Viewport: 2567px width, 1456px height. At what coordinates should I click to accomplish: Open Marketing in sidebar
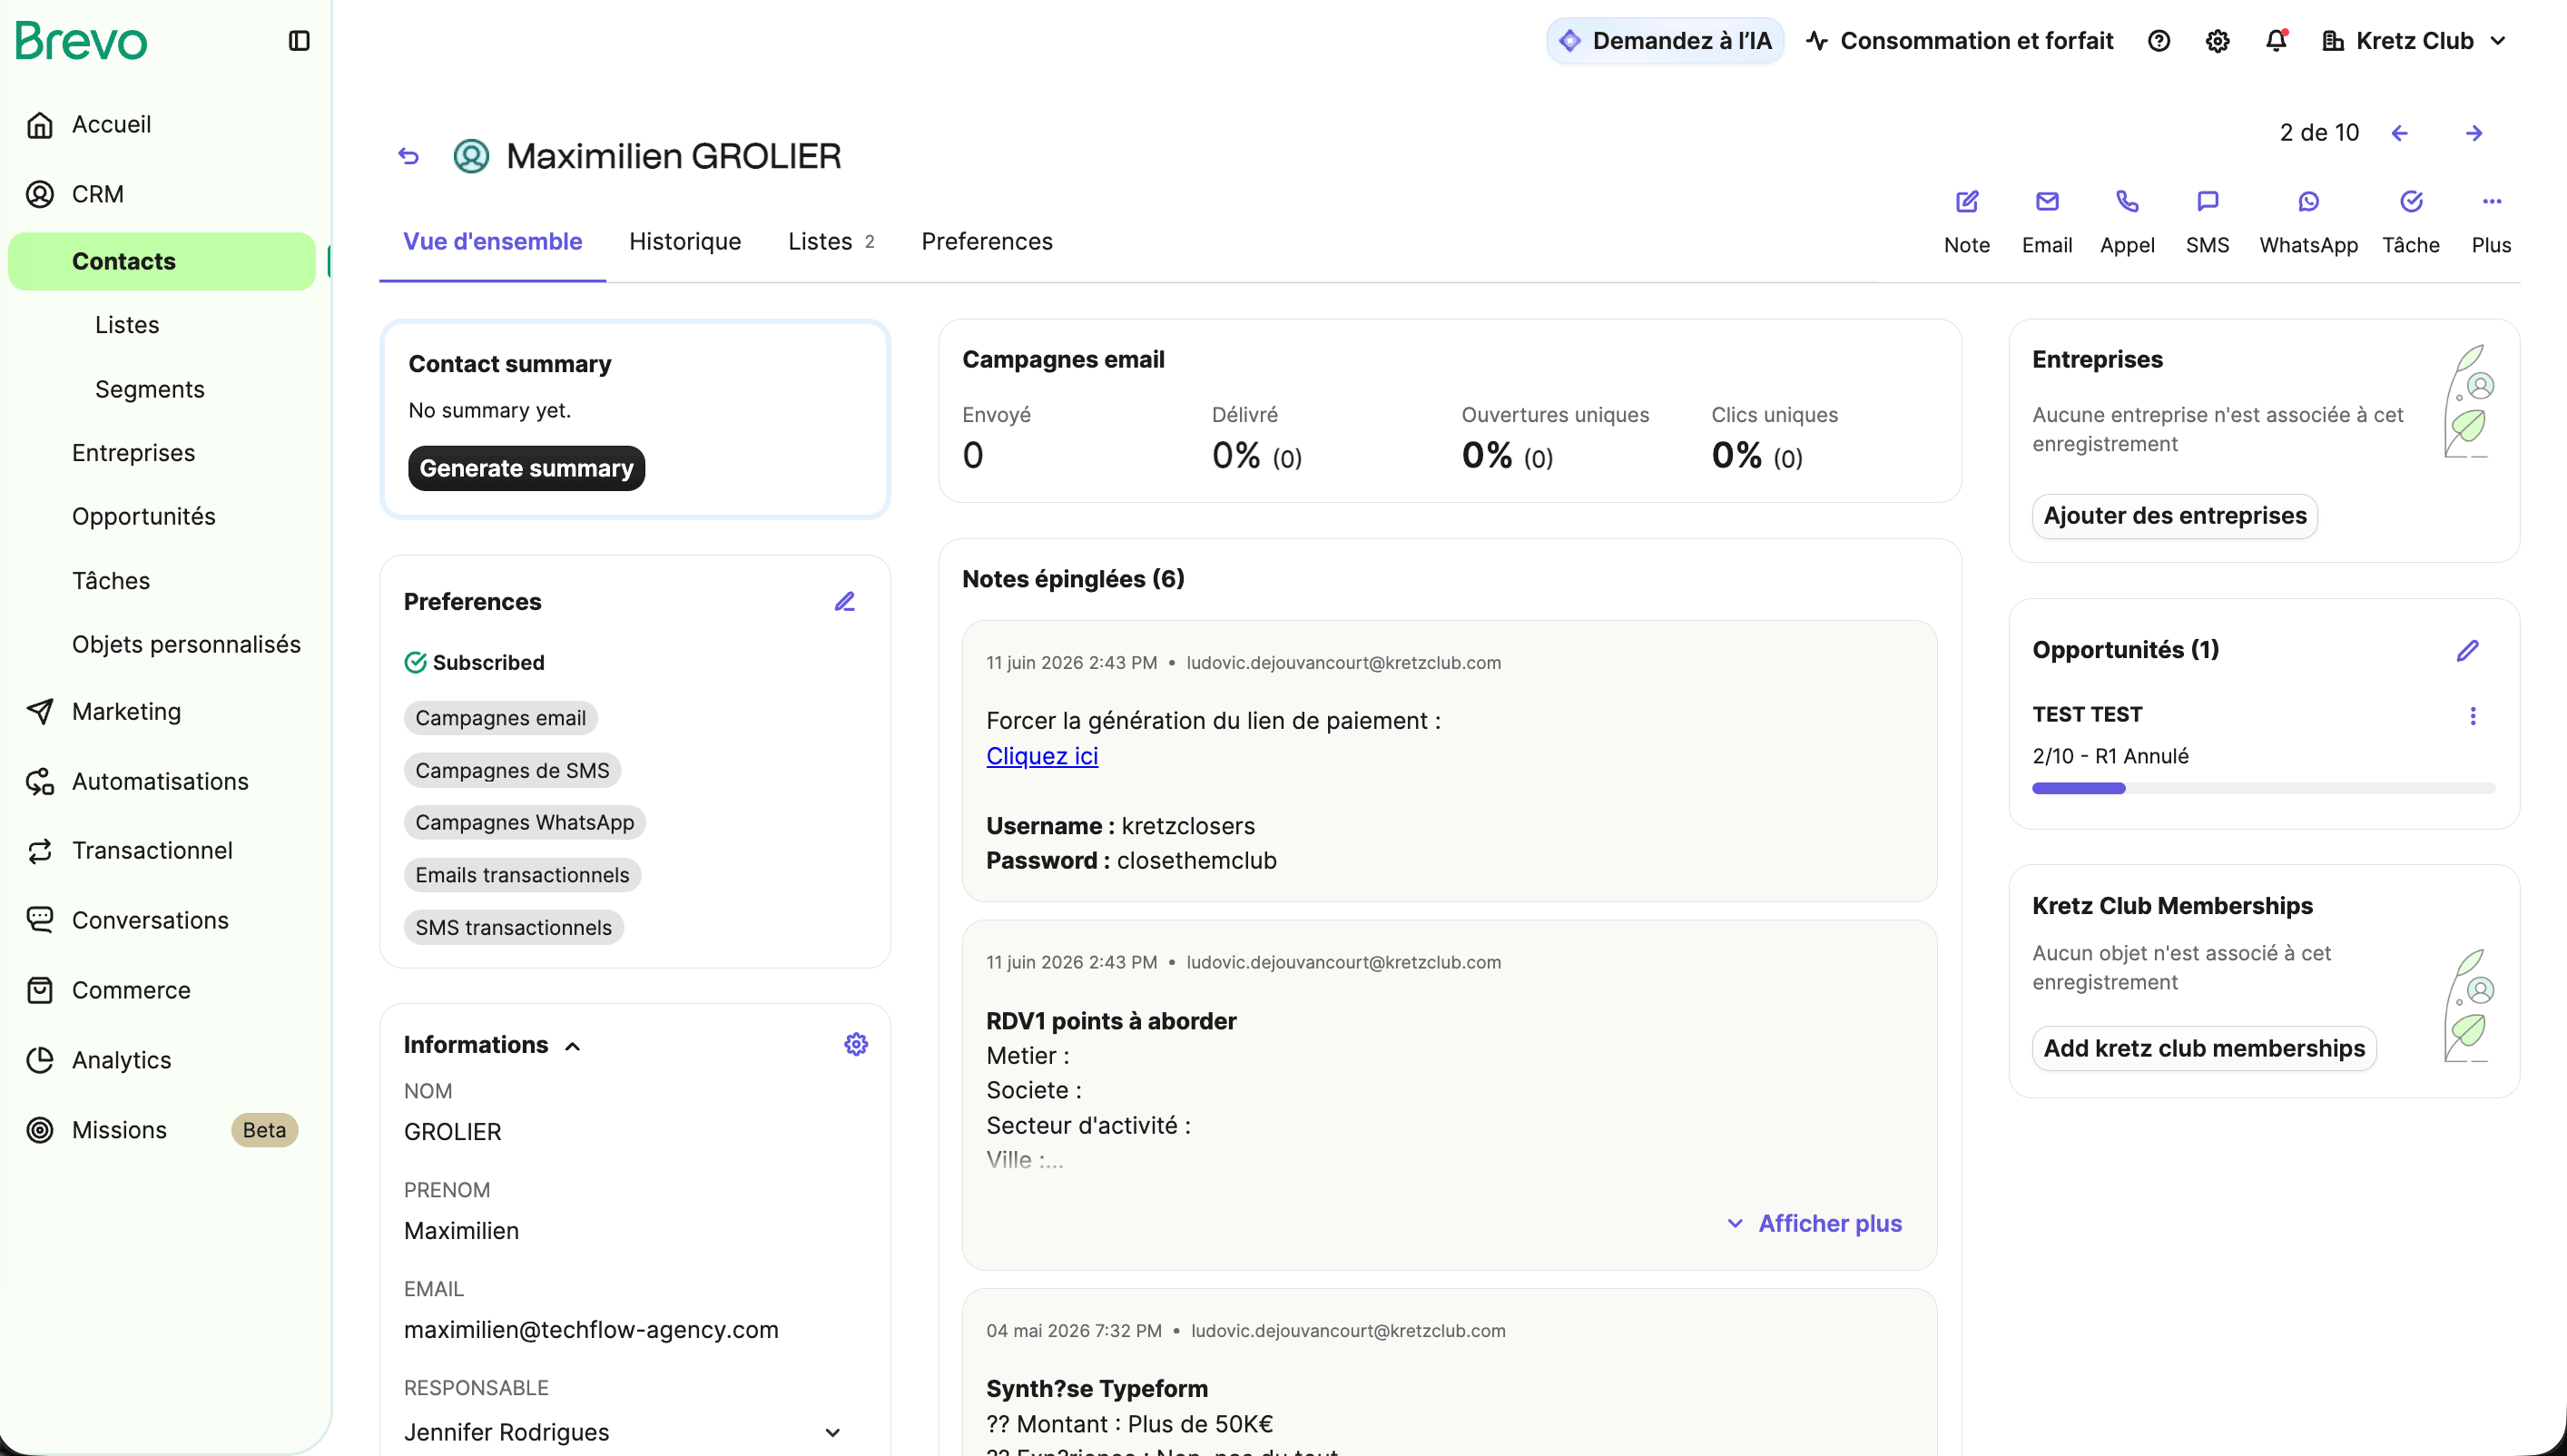127,712
